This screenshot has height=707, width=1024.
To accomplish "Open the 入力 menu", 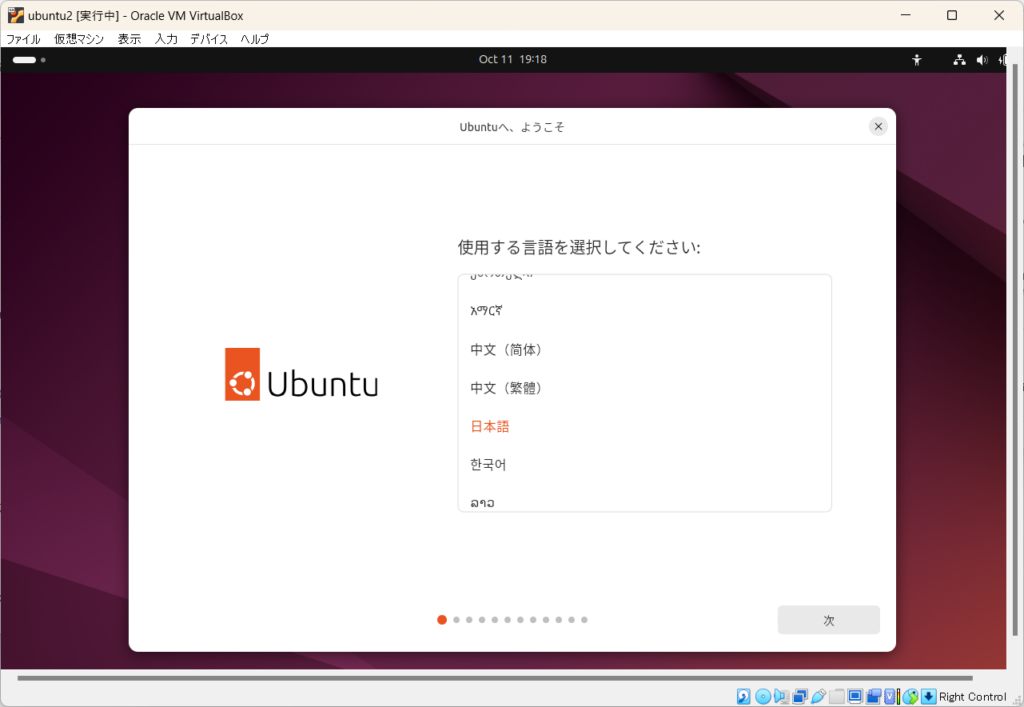I will point(166,39).
